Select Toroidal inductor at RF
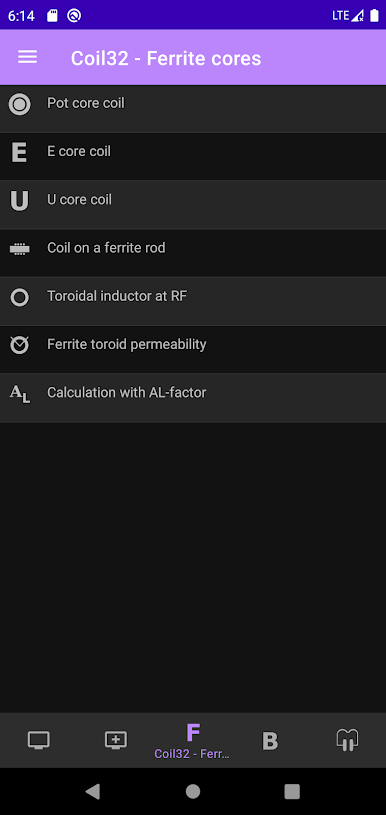This screenshot has width=386, height=815. 193,301
